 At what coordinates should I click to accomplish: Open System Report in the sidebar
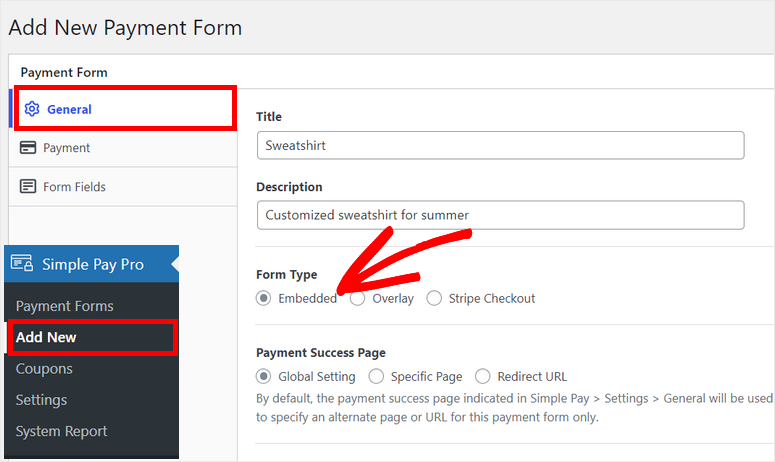click(x=61, y=431)
